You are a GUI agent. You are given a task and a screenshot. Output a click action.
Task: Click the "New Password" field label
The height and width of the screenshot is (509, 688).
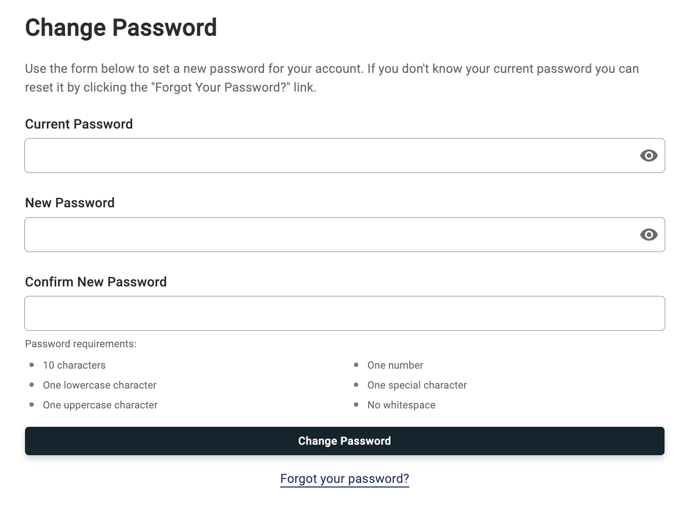70,203
